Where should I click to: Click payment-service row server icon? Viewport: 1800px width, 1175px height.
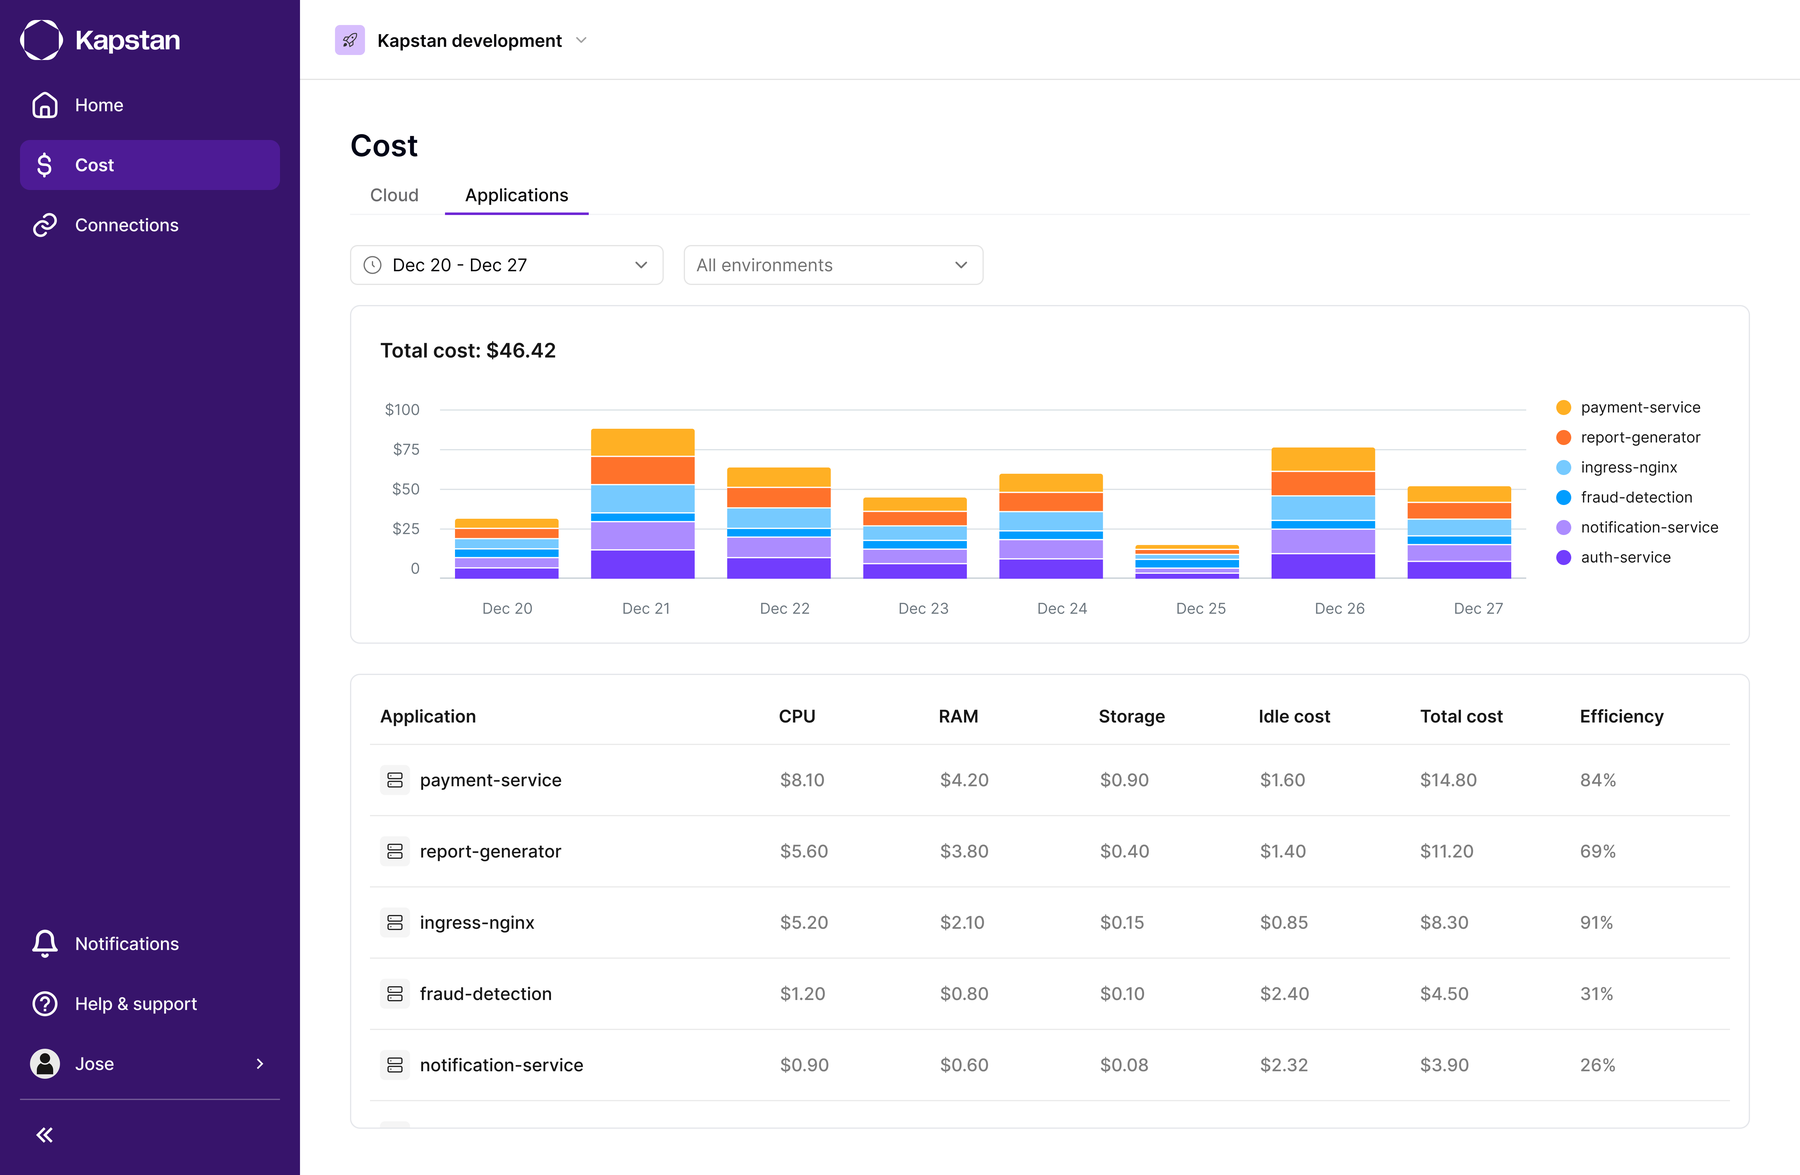pyautogui.click(x=395, y=780)
